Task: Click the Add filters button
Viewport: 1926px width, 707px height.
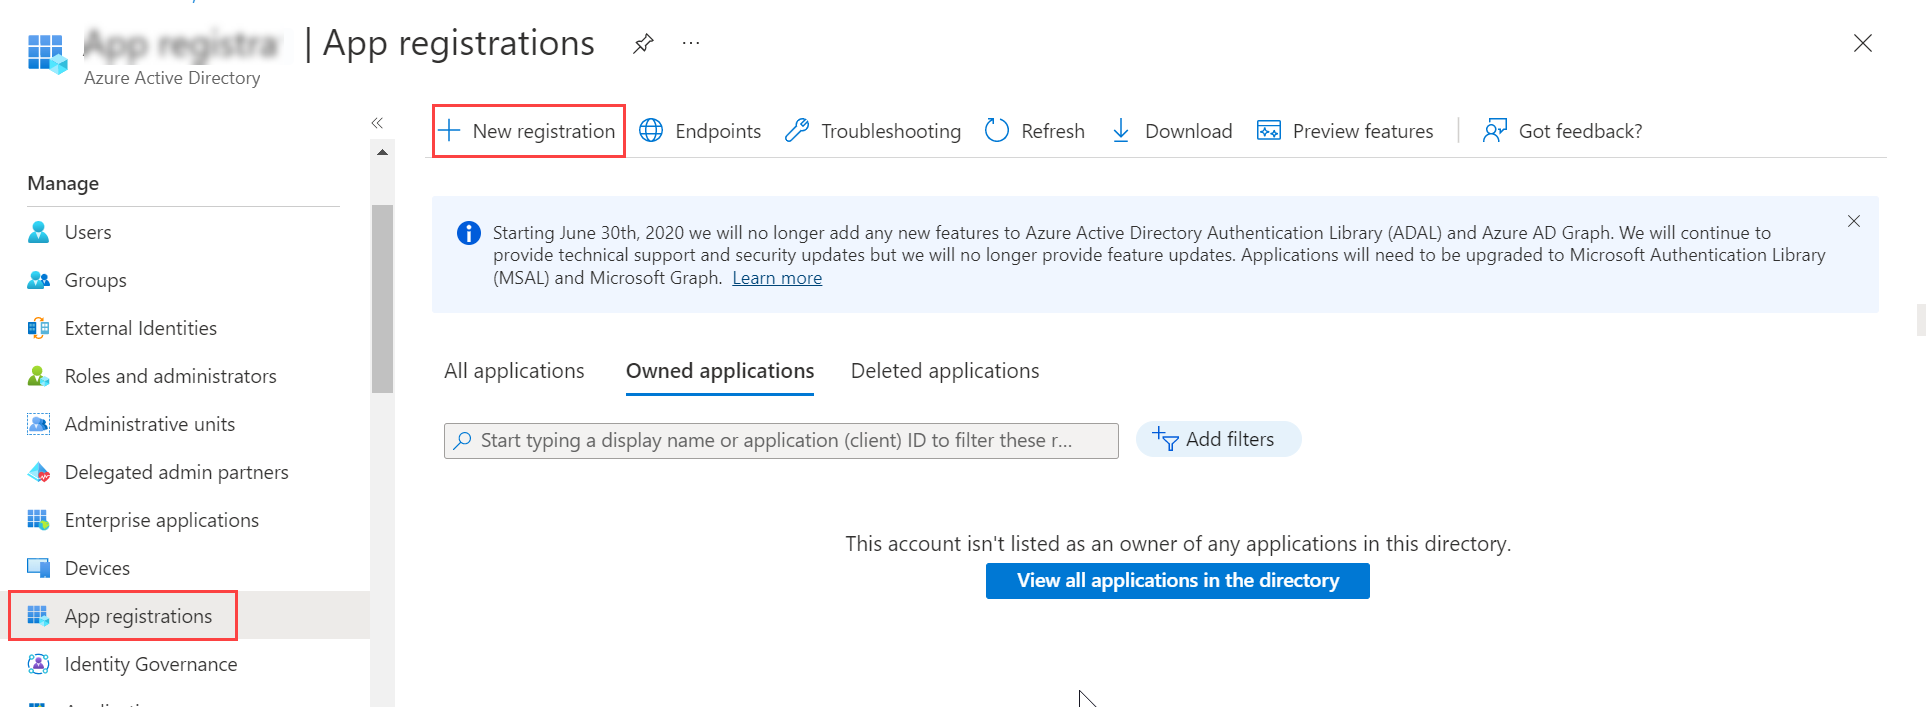Action: point(1218,439)
